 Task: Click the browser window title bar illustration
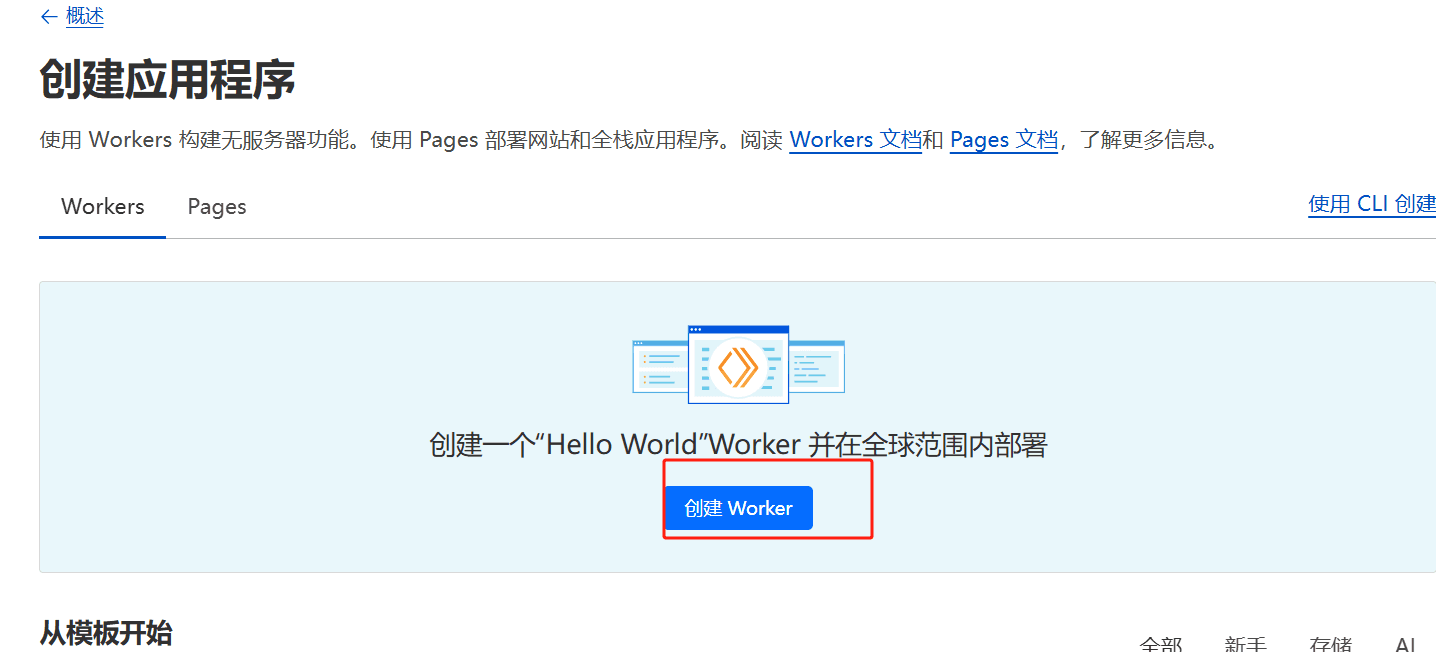point(738,329)
